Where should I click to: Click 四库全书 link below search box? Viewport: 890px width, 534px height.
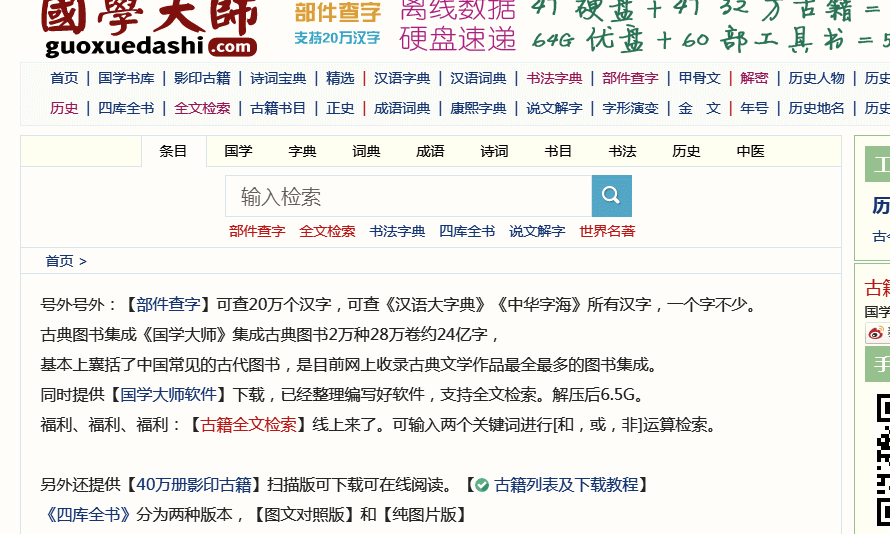(467, 231)
